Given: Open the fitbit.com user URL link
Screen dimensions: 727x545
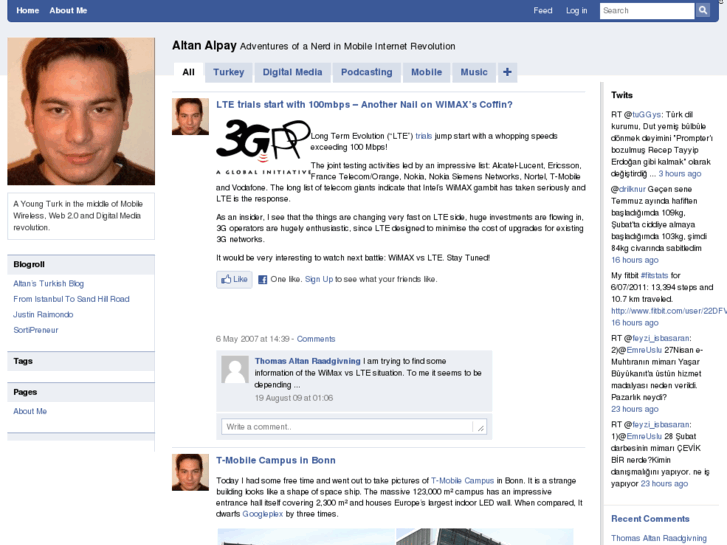Looking at the screenshot, I should (x=669, y=311).
